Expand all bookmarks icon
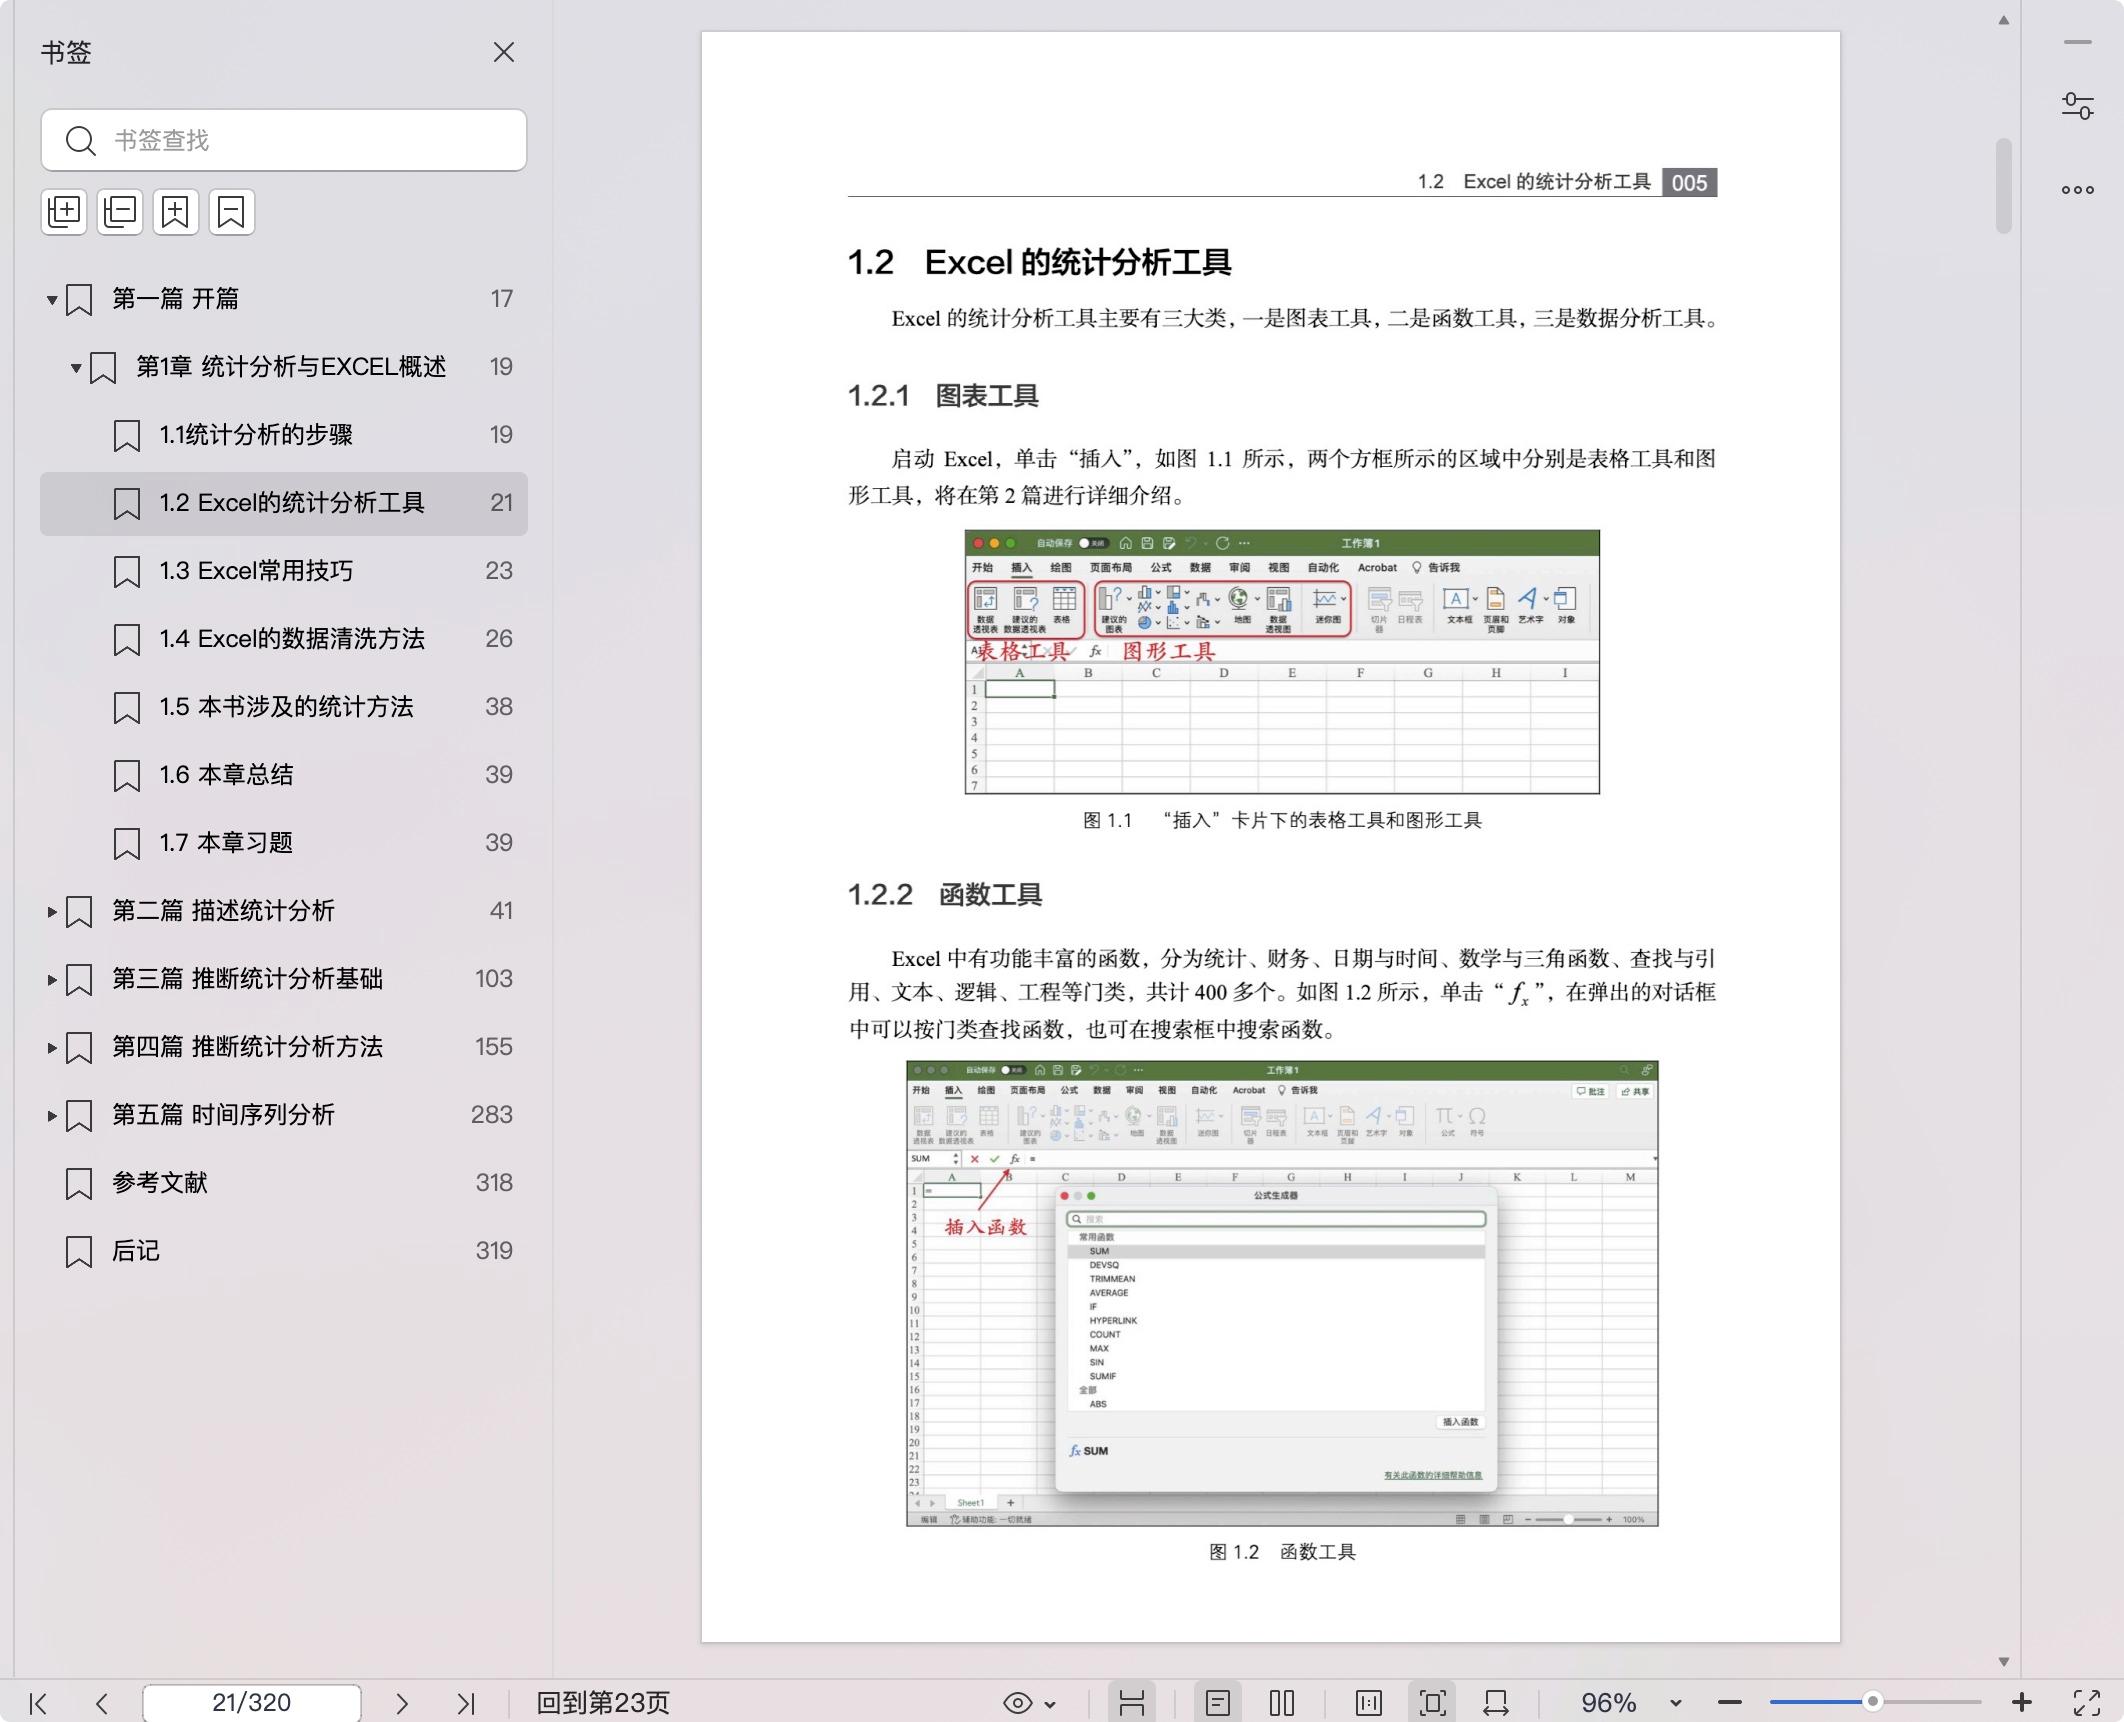This screenshot has width=2124, height=1722. tap(64, 211)
